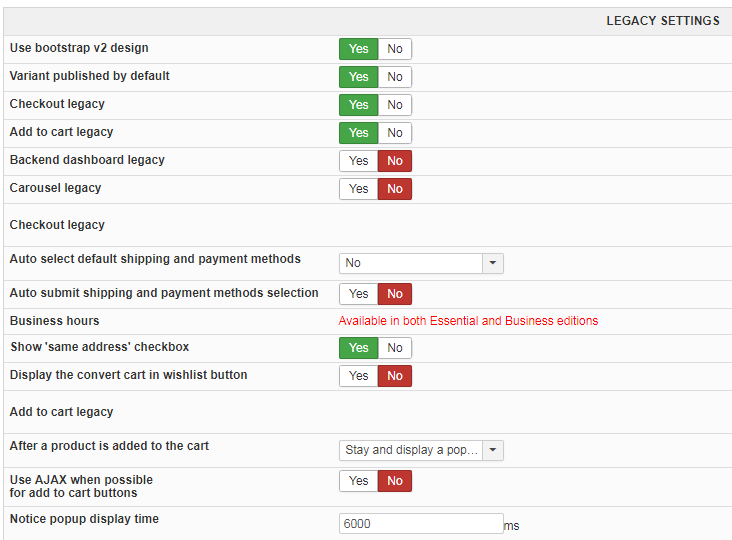Click the Legacy Settings heading
The height and width of the screenshot is (540, 732).
pos(663,21)
